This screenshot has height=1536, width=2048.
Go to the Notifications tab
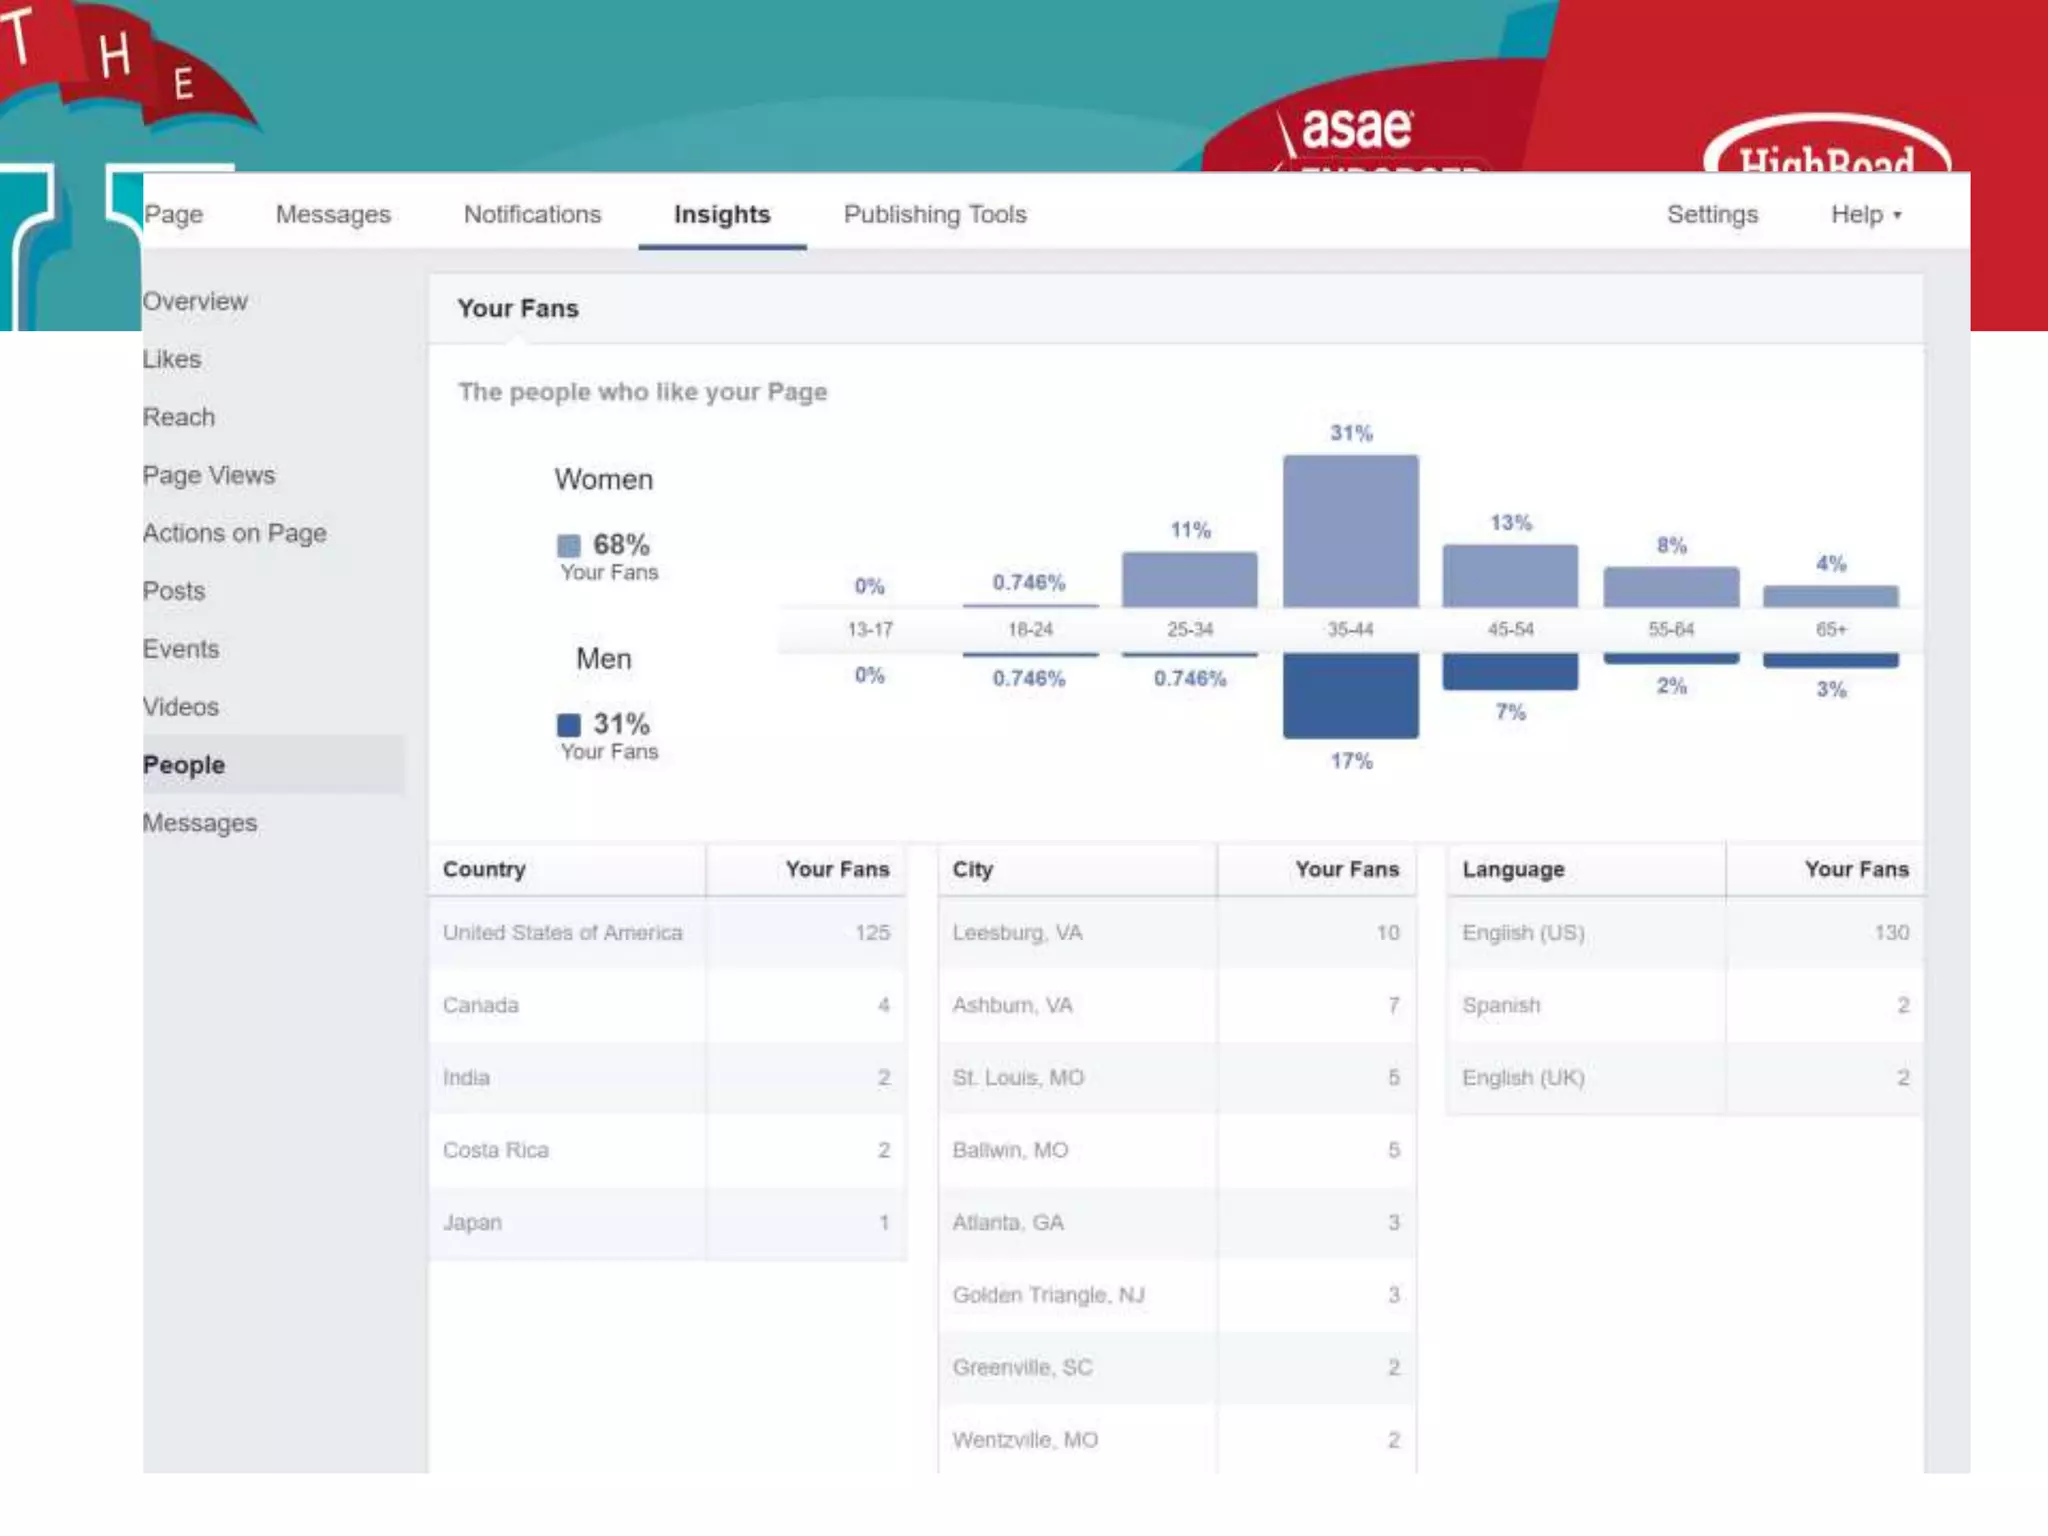coord(532,215)
